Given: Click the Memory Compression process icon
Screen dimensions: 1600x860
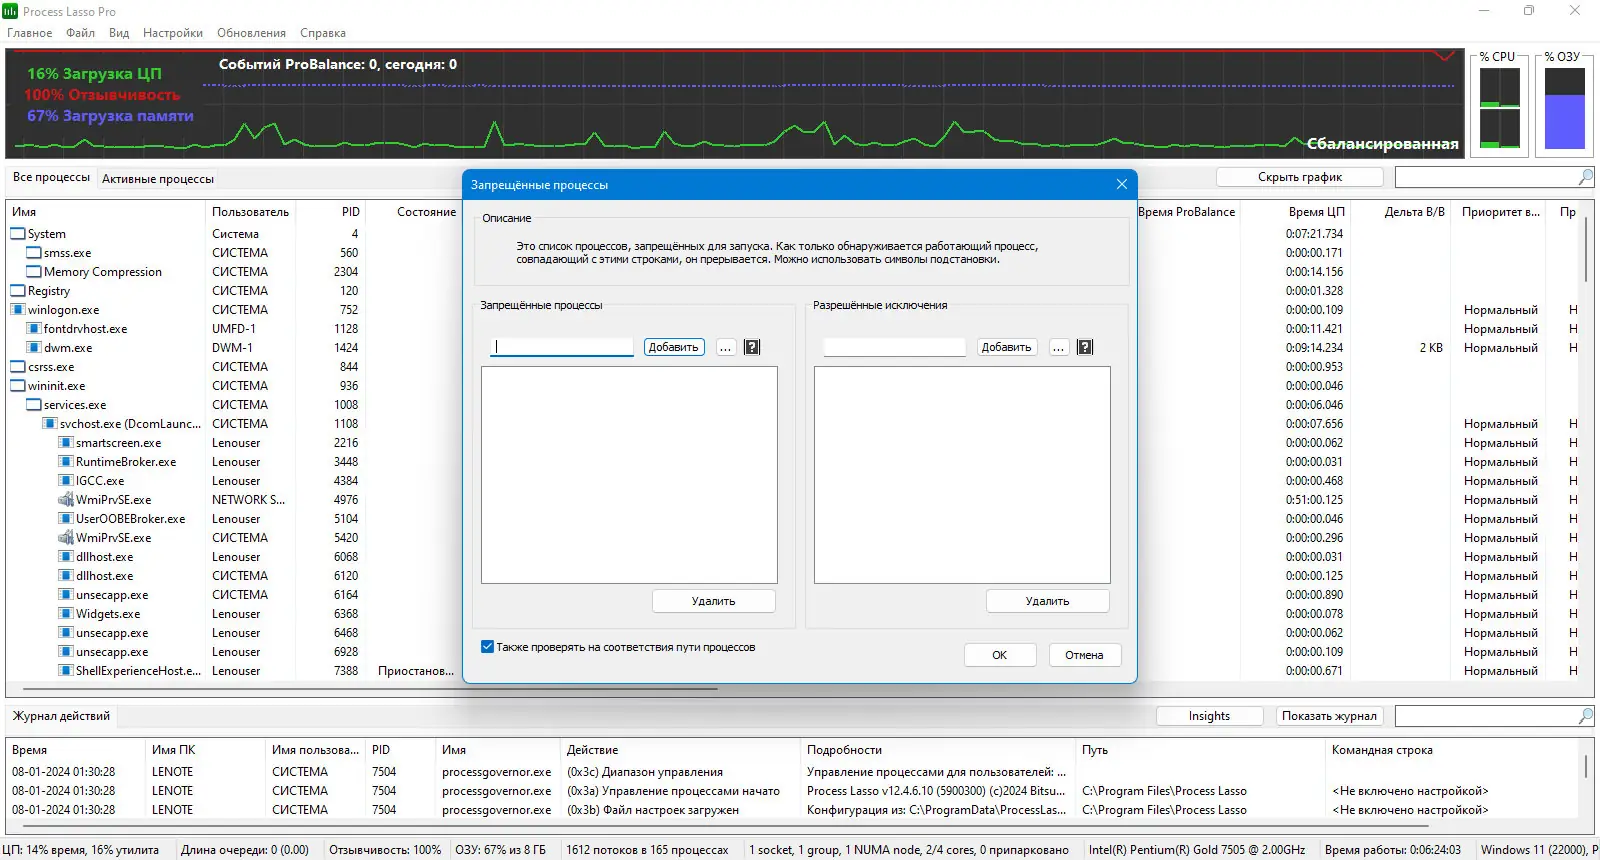Looking at the screenshot, I should click(34, 272).
